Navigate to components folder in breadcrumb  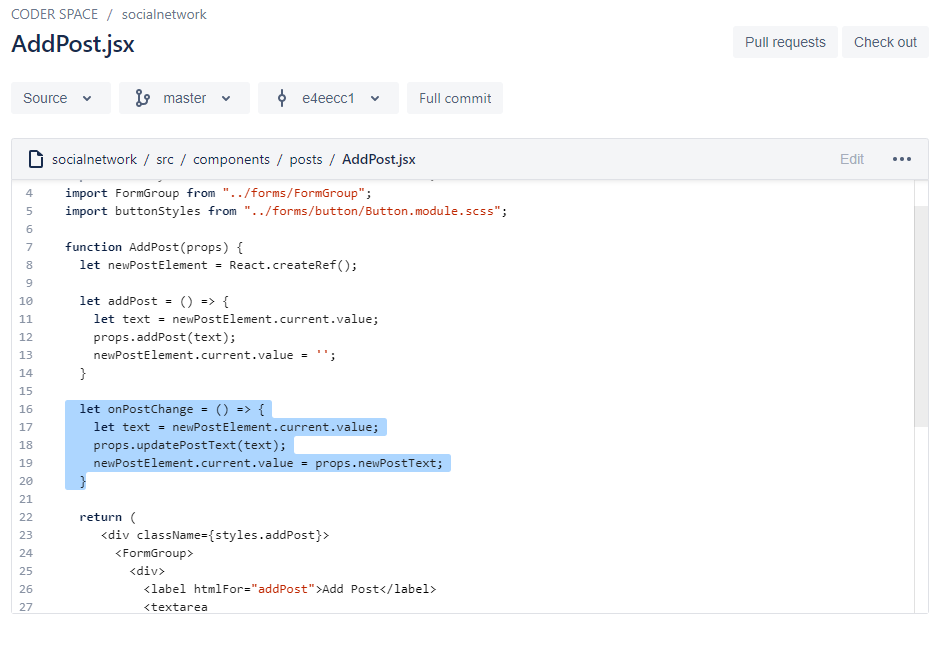(x=231, y=159)
